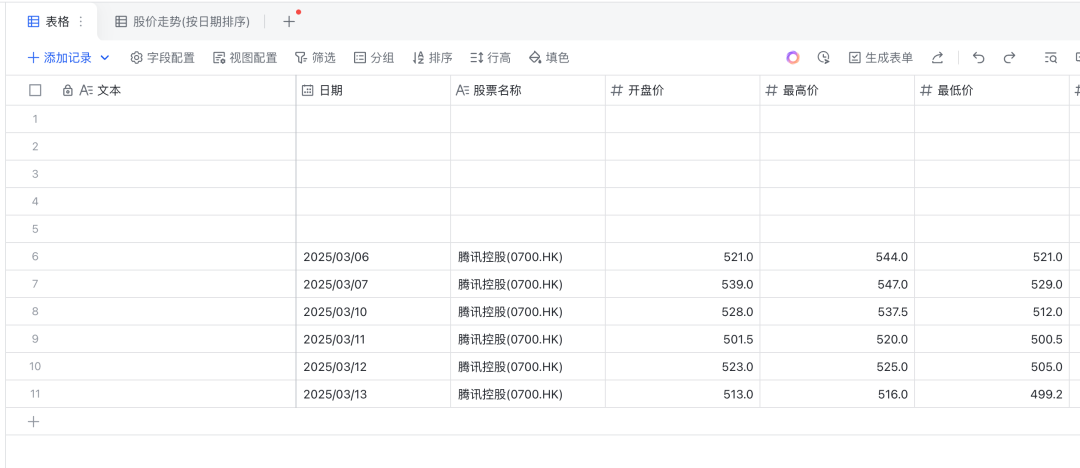
Task: Add a new view with plus tab
Action: pyautogui.click(x=288, y=21)
